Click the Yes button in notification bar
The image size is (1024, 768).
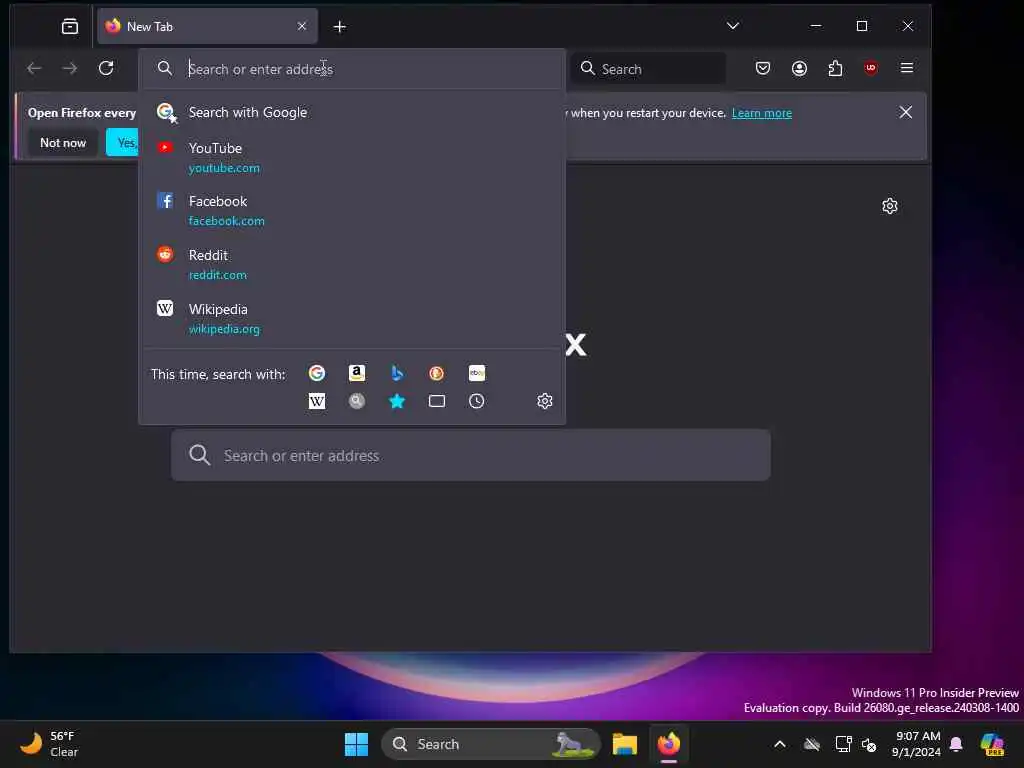click(x=123, y=142)
